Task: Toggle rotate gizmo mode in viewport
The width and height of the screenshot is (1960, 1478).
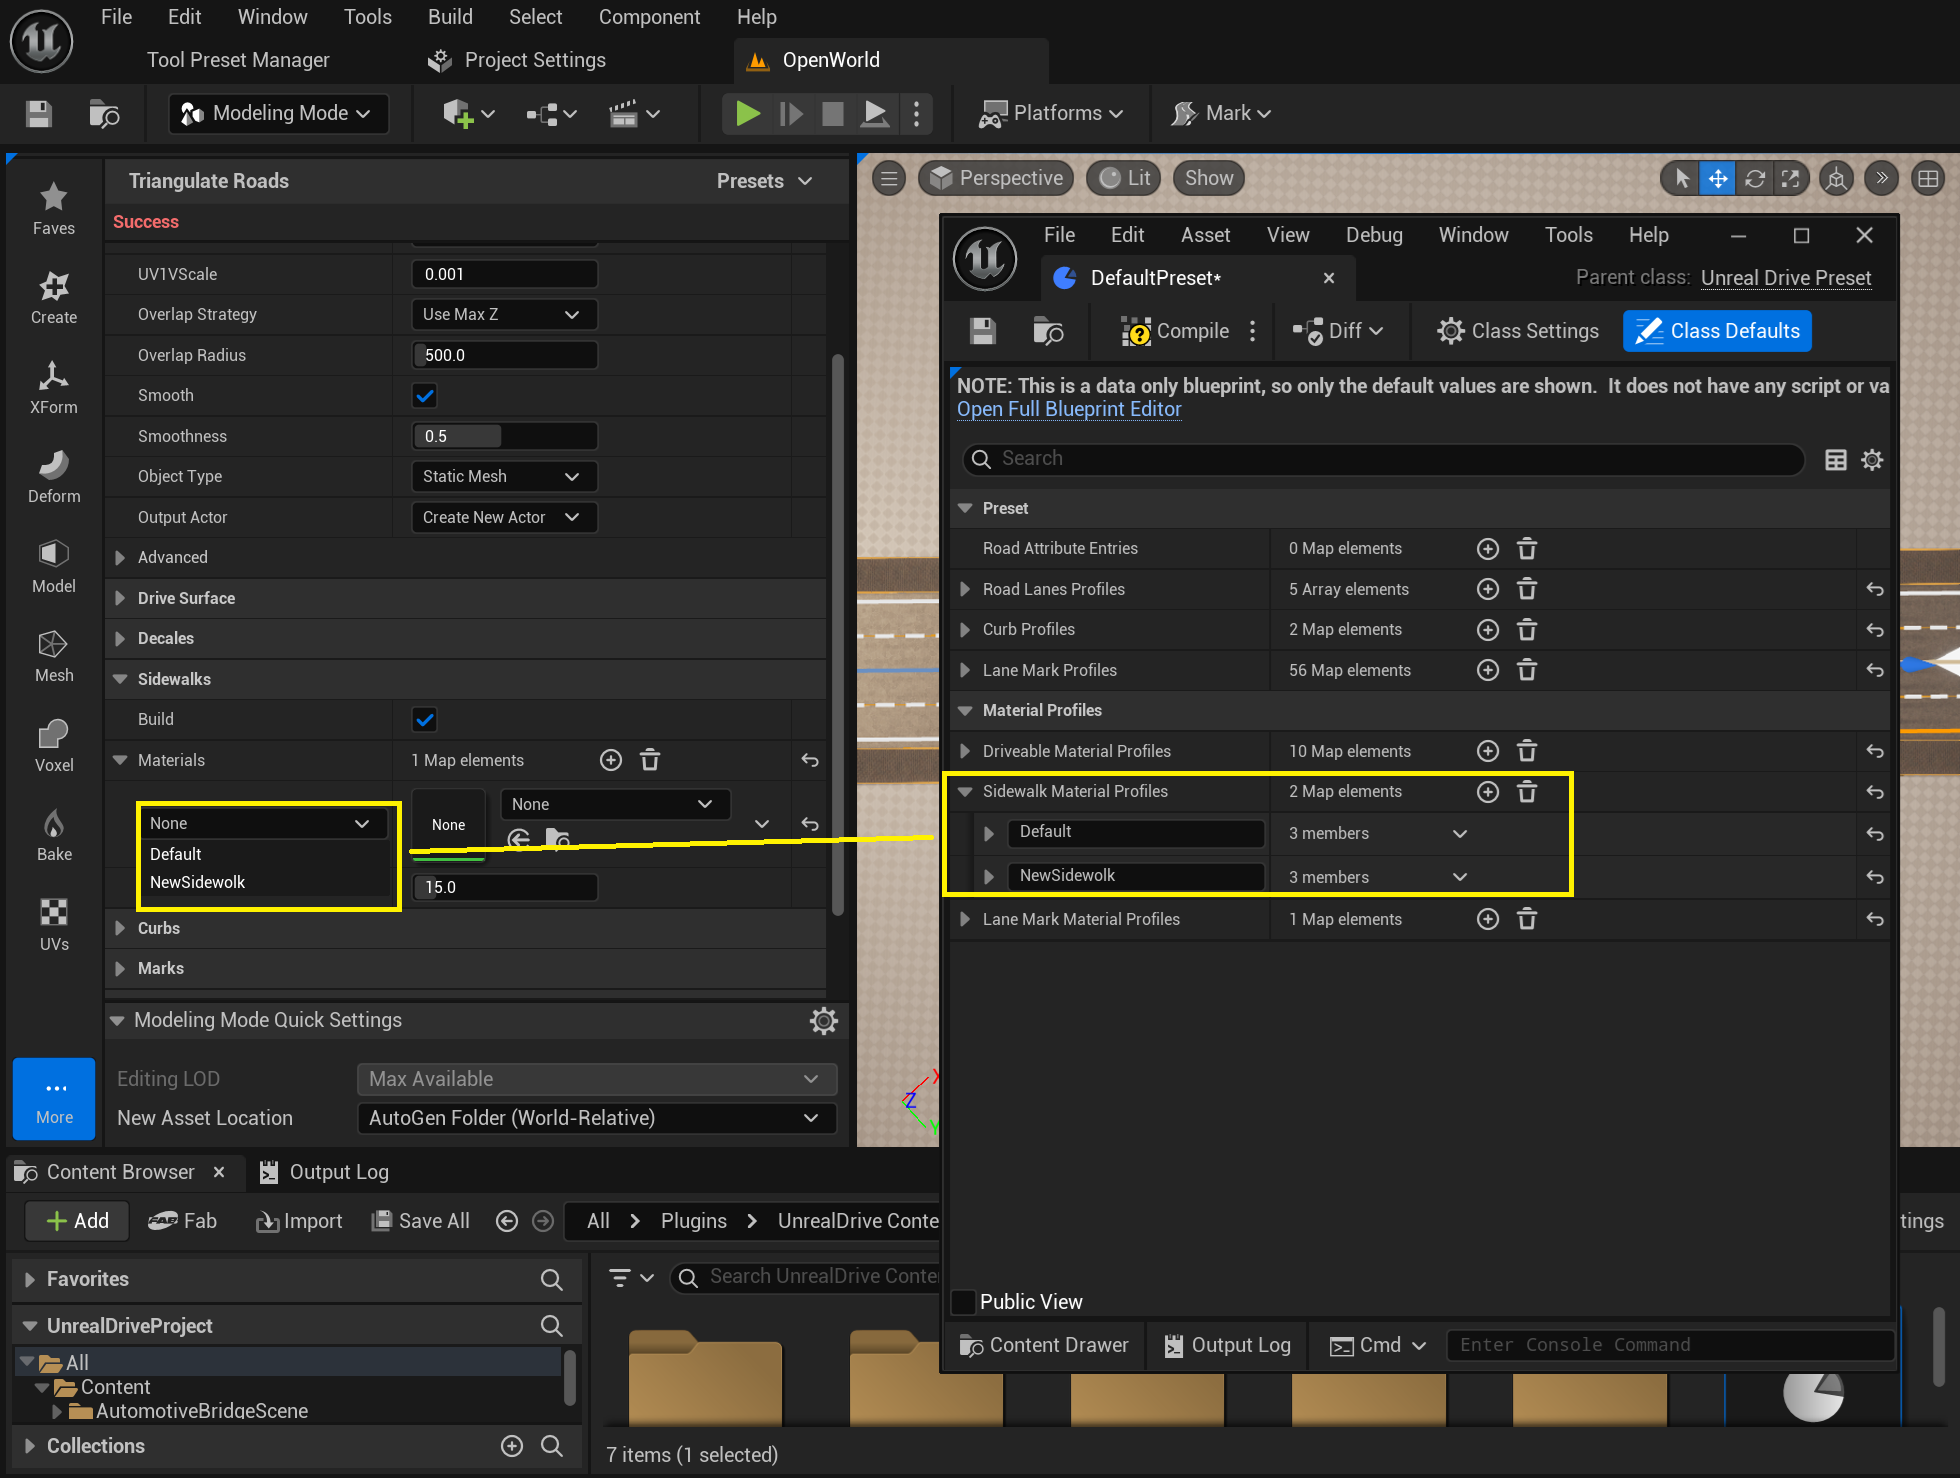Action: coord(1754,178)
